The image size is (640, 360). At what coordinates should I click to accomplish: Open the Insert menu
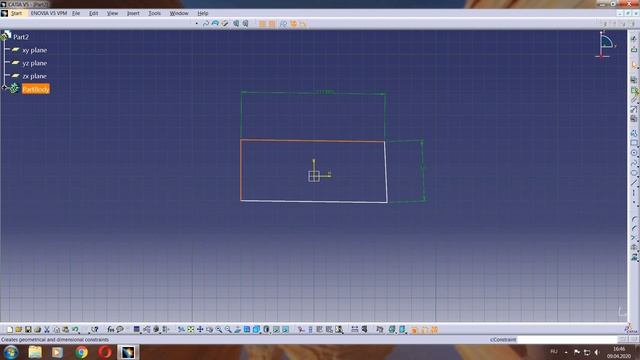133,13
